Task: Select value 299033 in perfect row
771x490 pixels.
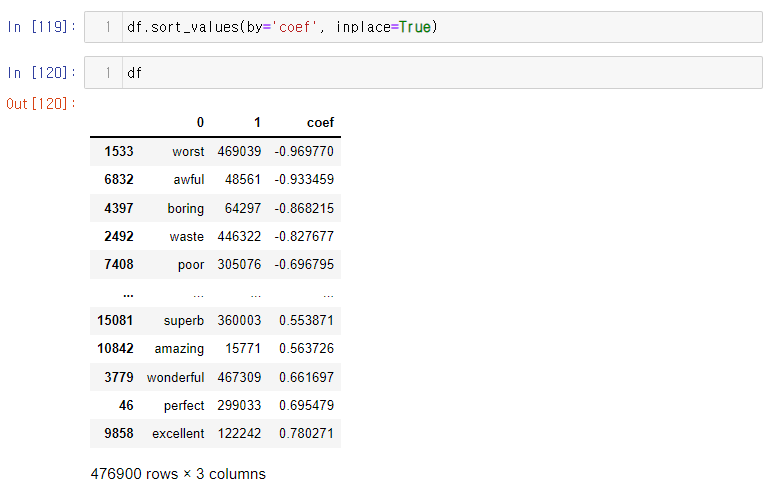Action: (x=239, y=405)
